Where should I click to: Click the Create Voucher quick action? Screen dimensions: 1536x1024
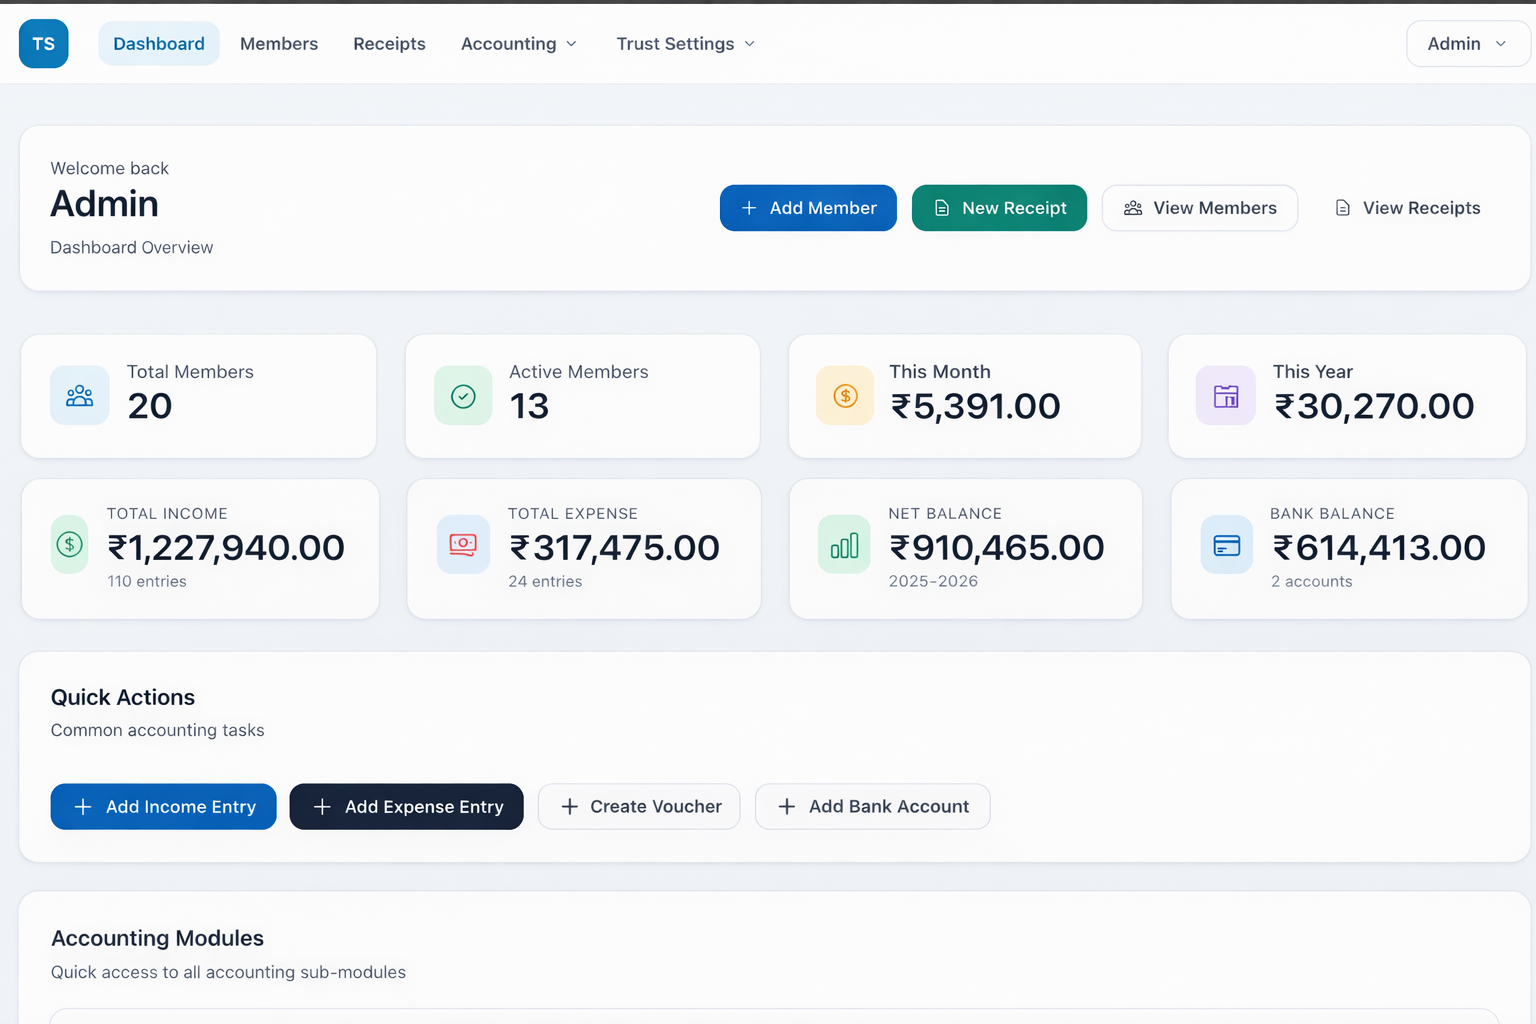pyautogui.click(x=639, y=807)
